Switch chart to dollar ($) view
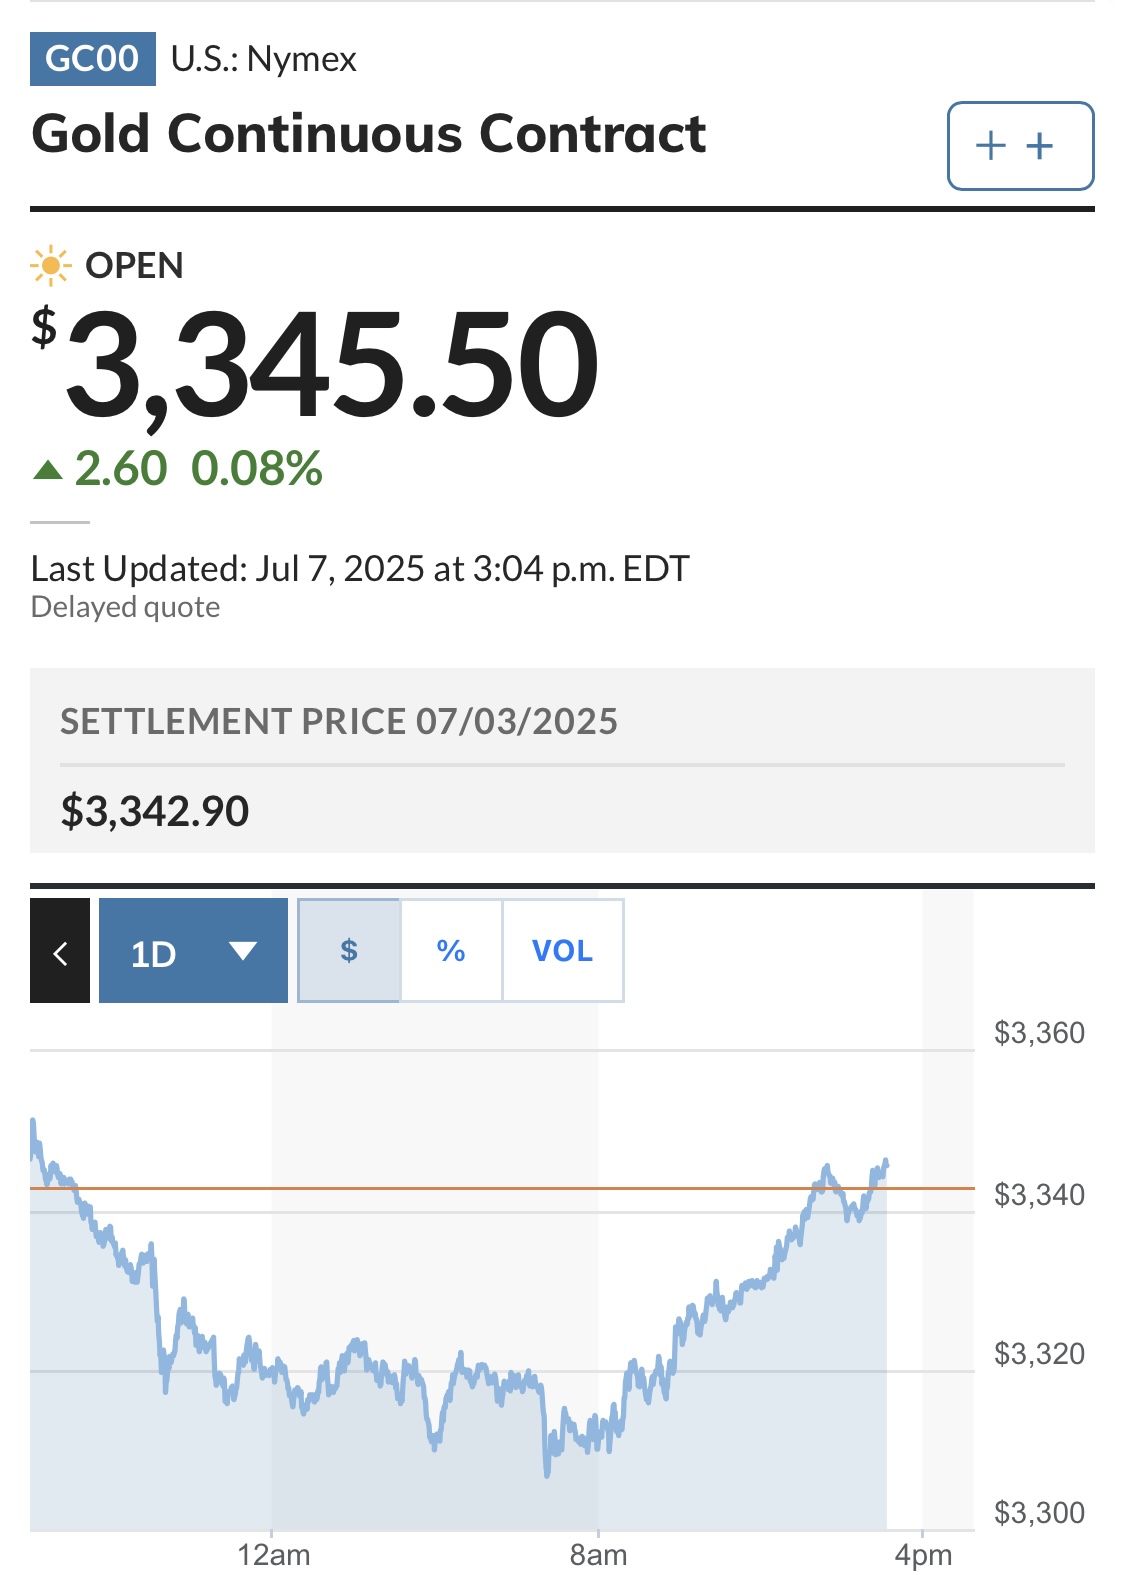The width and height of the screenshot is (1125, 1575). 349,951
